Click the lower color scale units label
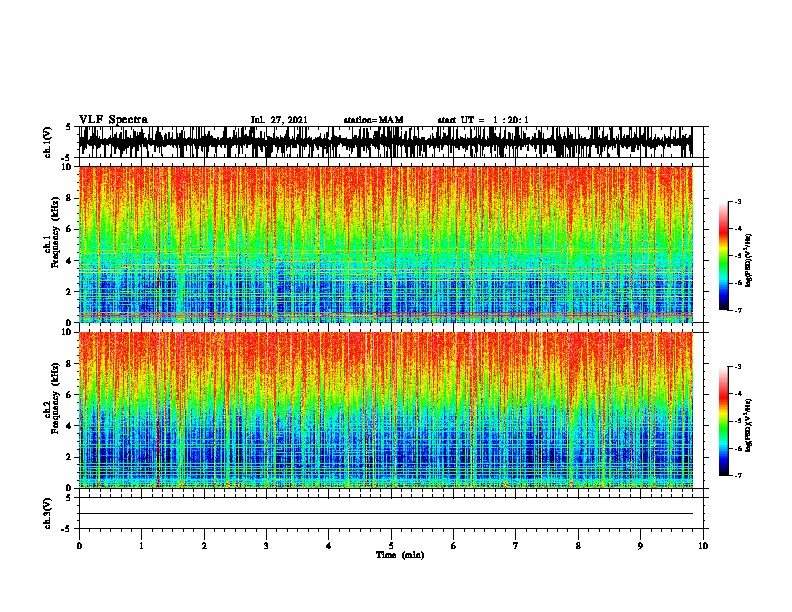792x612 pixels. 749,425
